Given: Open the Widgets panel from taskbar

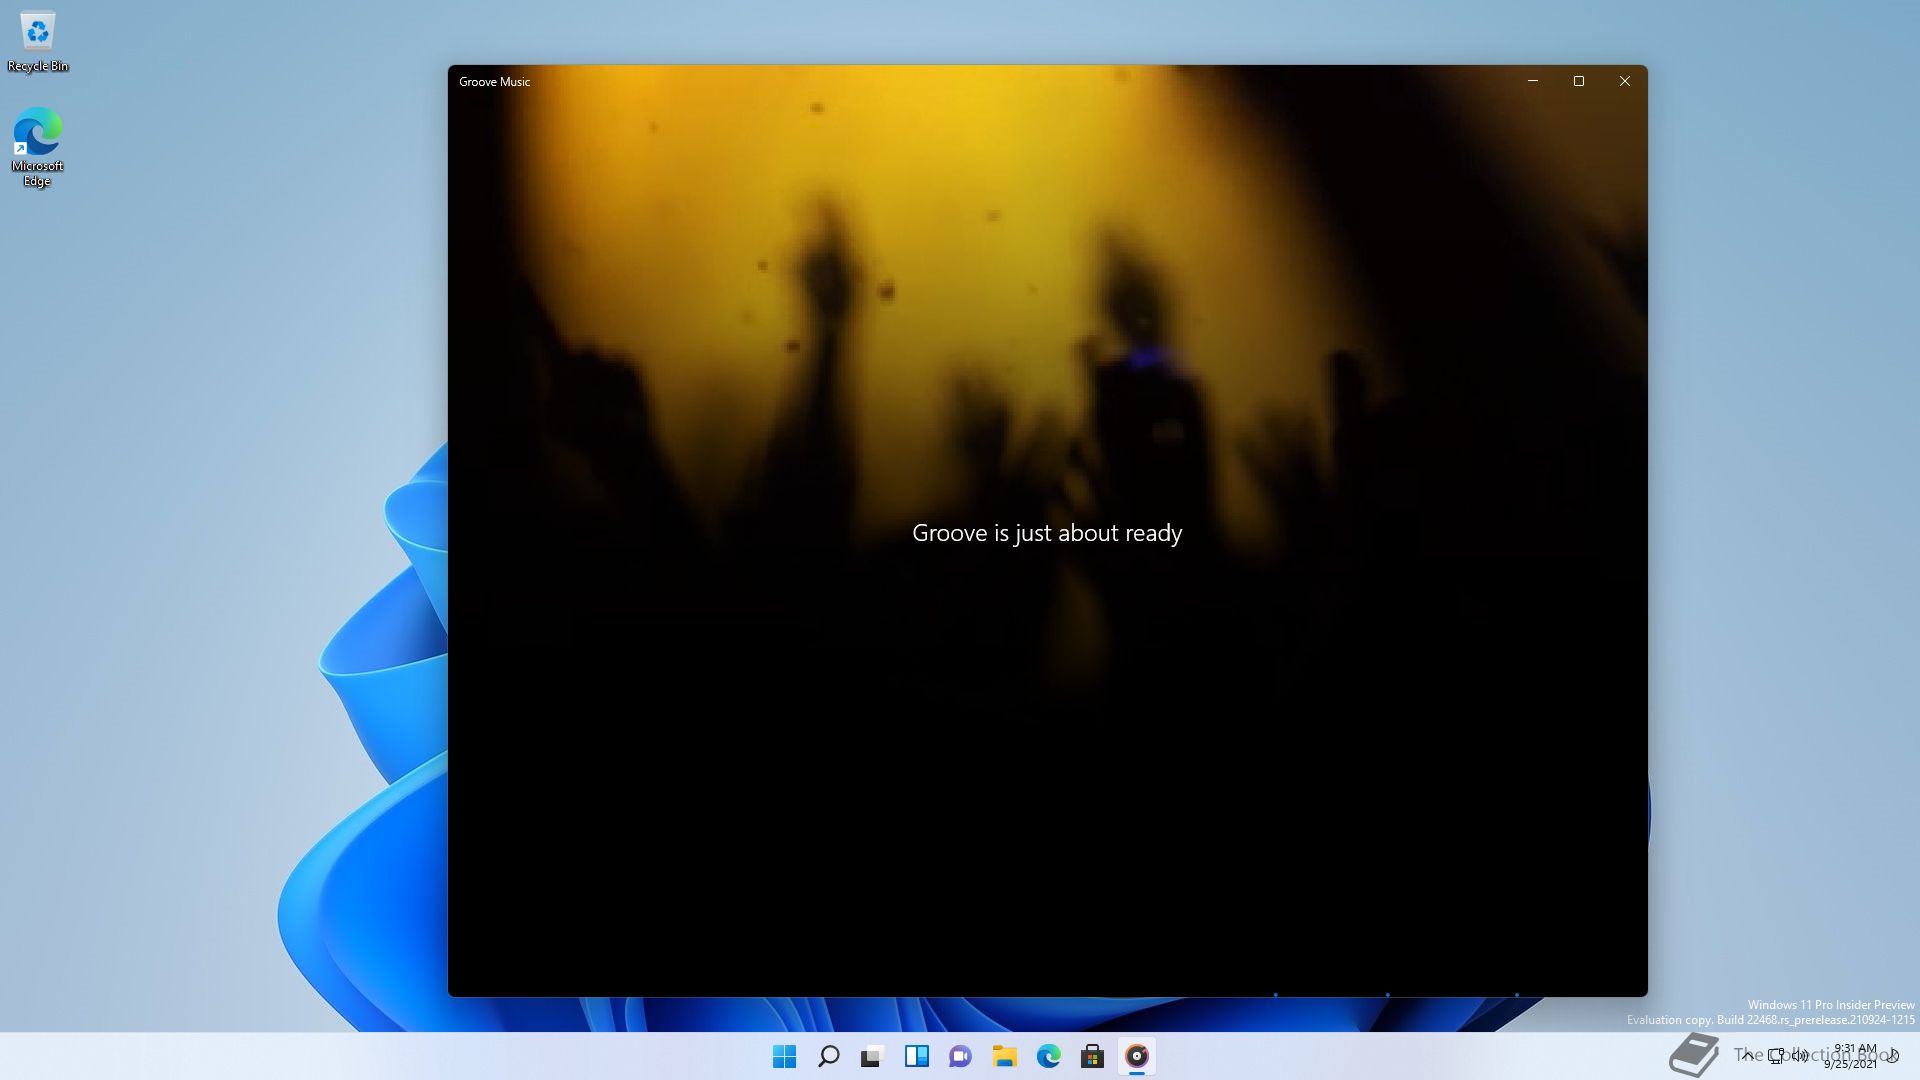Looking at the screenshot, I should click(917, 1056).
